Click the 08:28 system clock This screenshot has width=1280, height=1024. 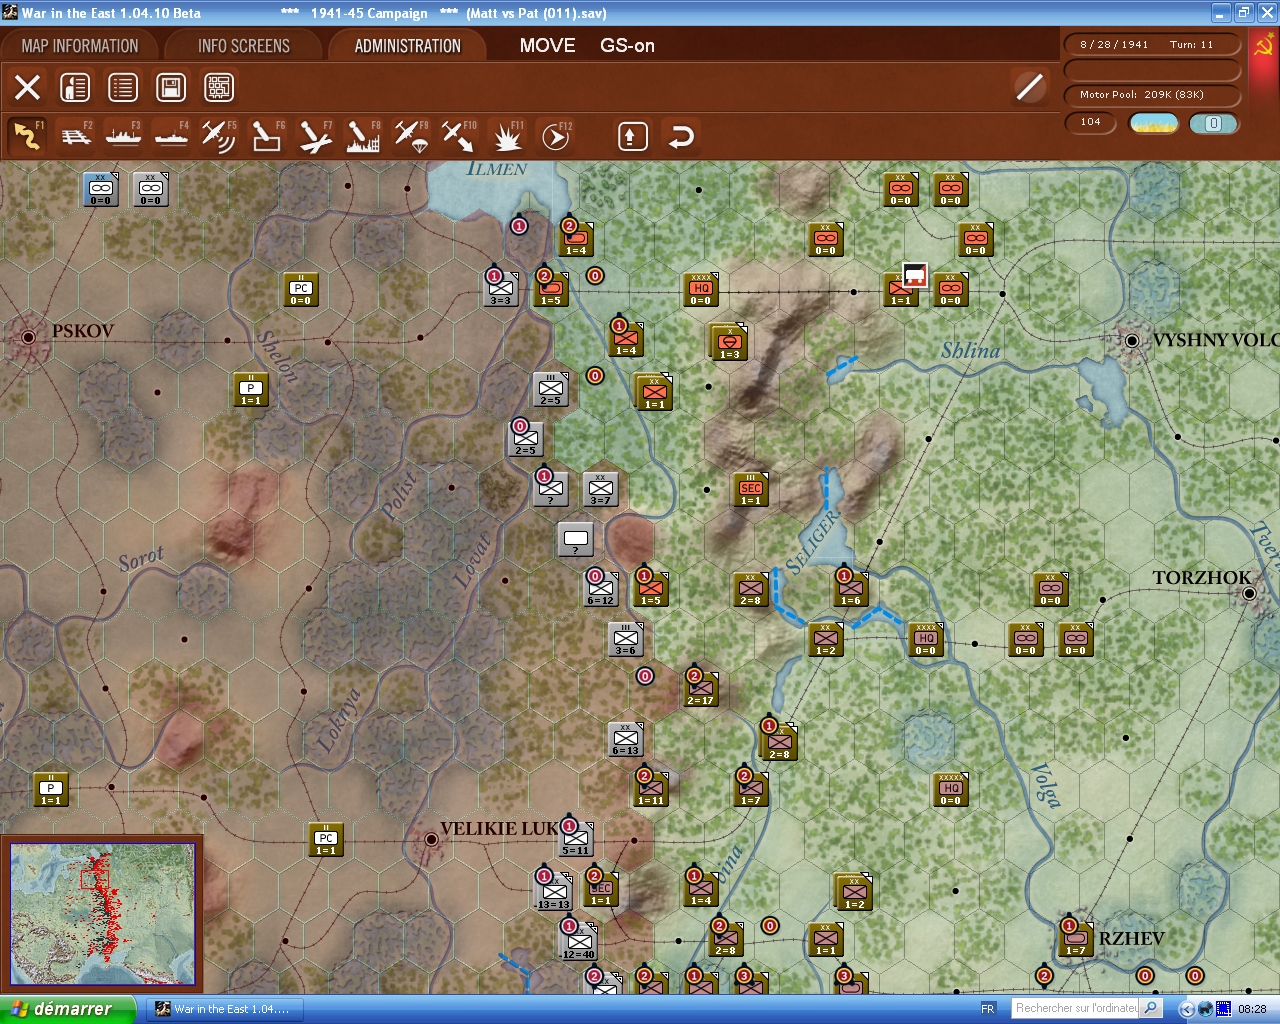tap(1252, 1009)
